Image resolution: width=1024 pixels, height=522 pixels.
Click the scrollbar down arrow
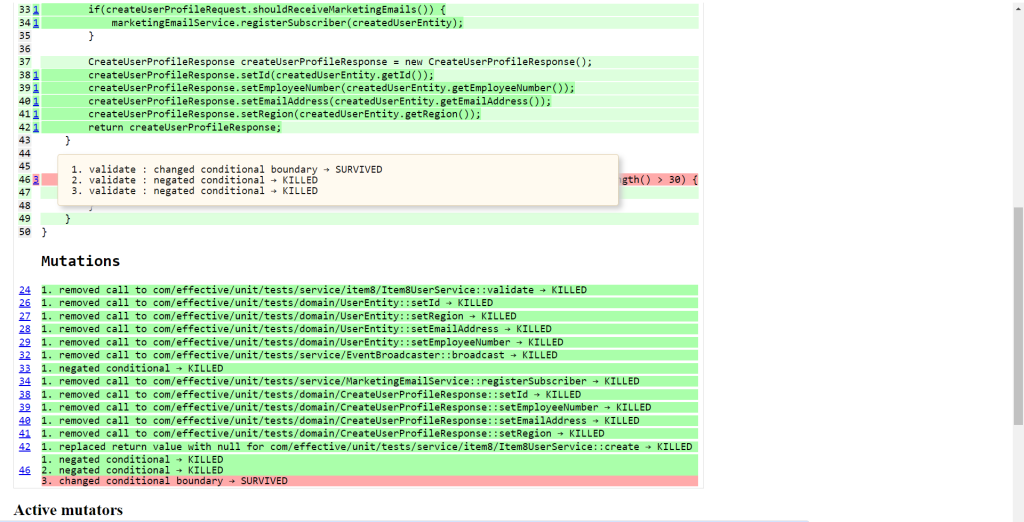tap(1017, 515)
